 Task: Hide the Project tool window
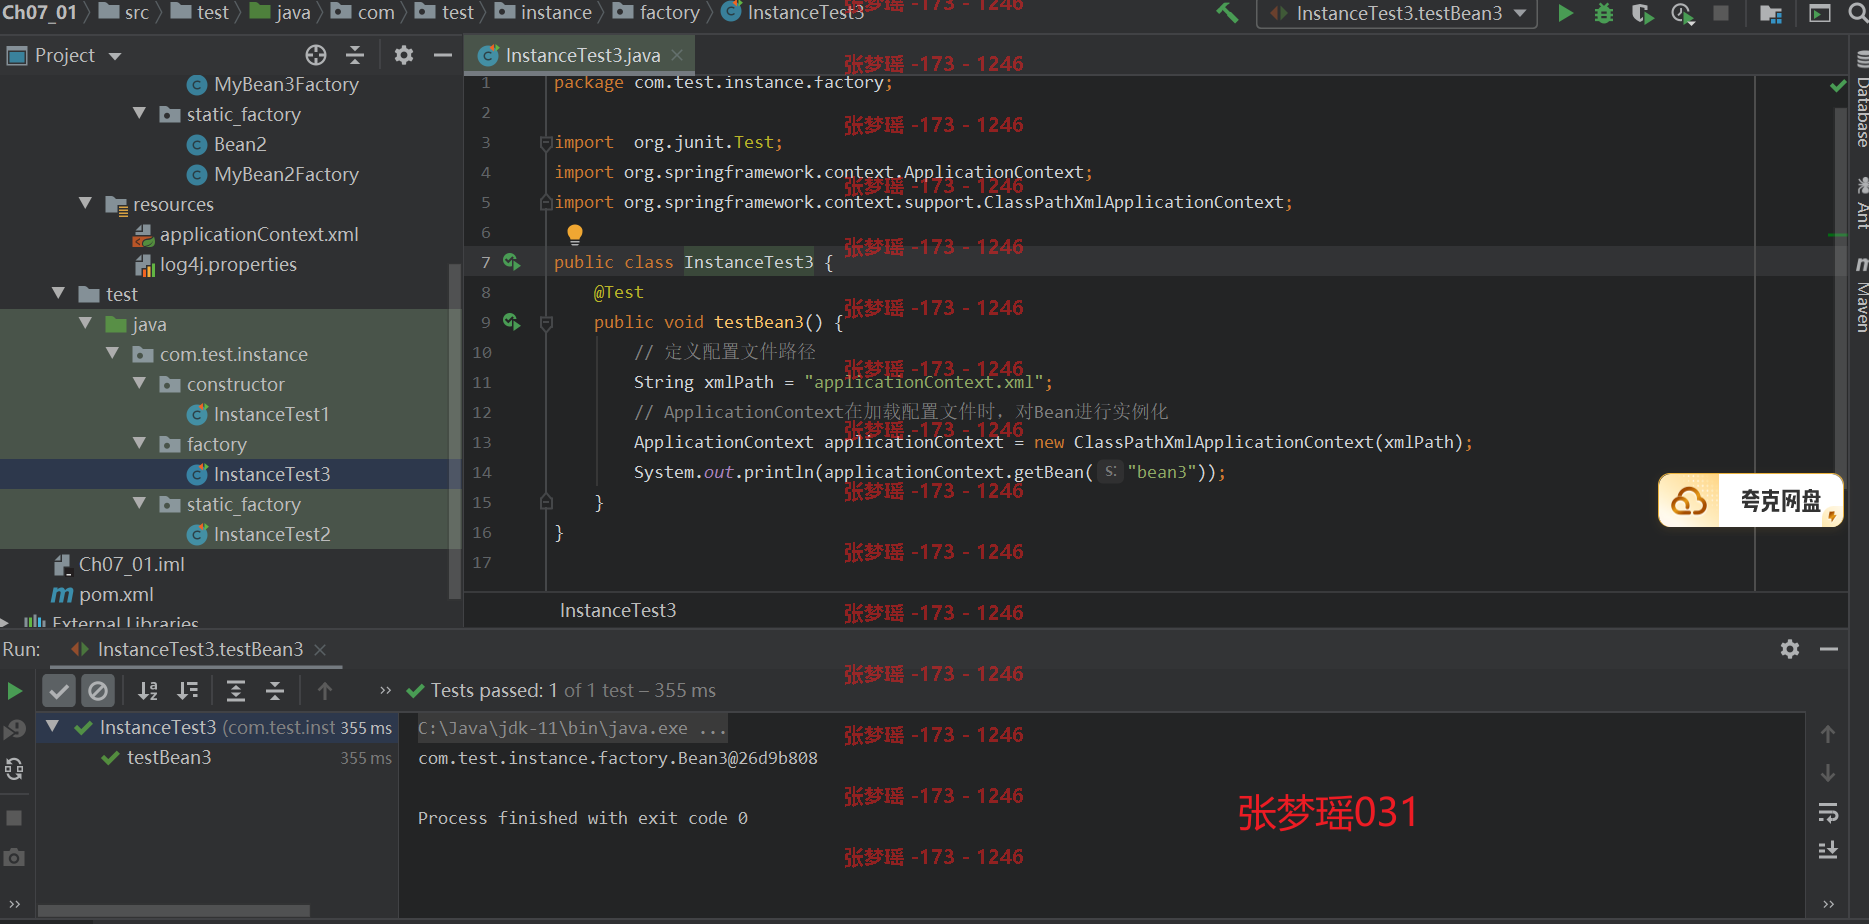(x=443, y=55)
